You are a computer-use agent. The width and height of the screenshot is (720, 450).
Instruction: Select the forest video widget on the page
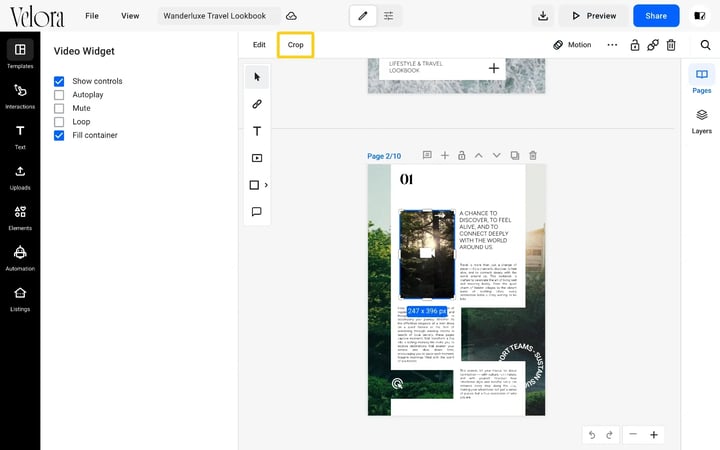click(427, 254)
